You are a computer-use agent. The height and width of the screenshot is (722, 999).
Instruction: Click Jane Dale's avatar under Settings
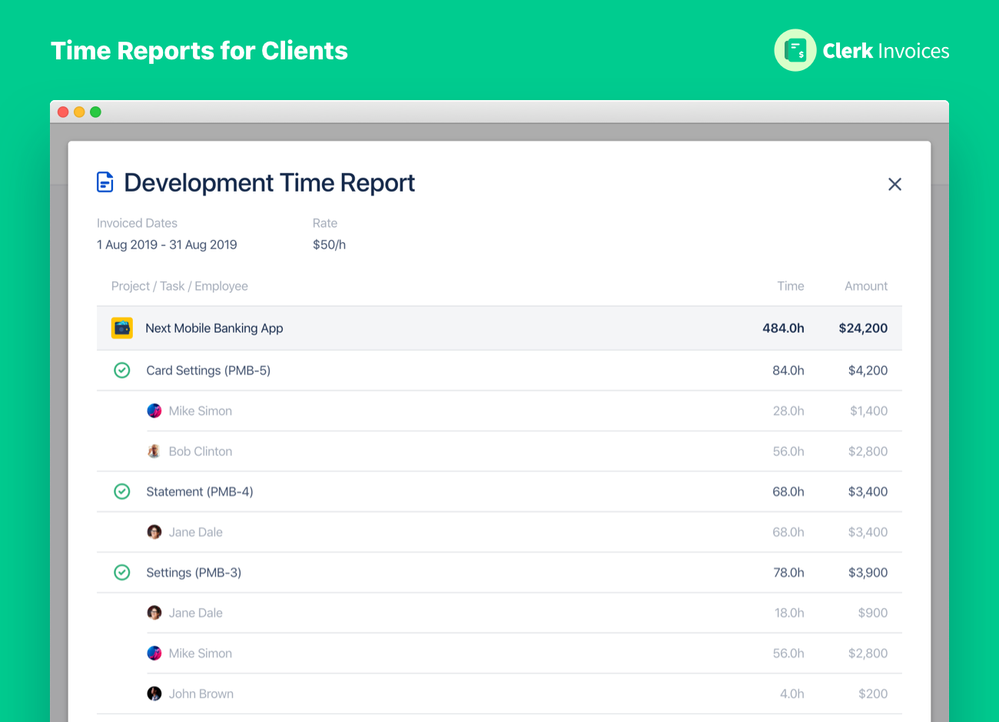coord(154,612)
